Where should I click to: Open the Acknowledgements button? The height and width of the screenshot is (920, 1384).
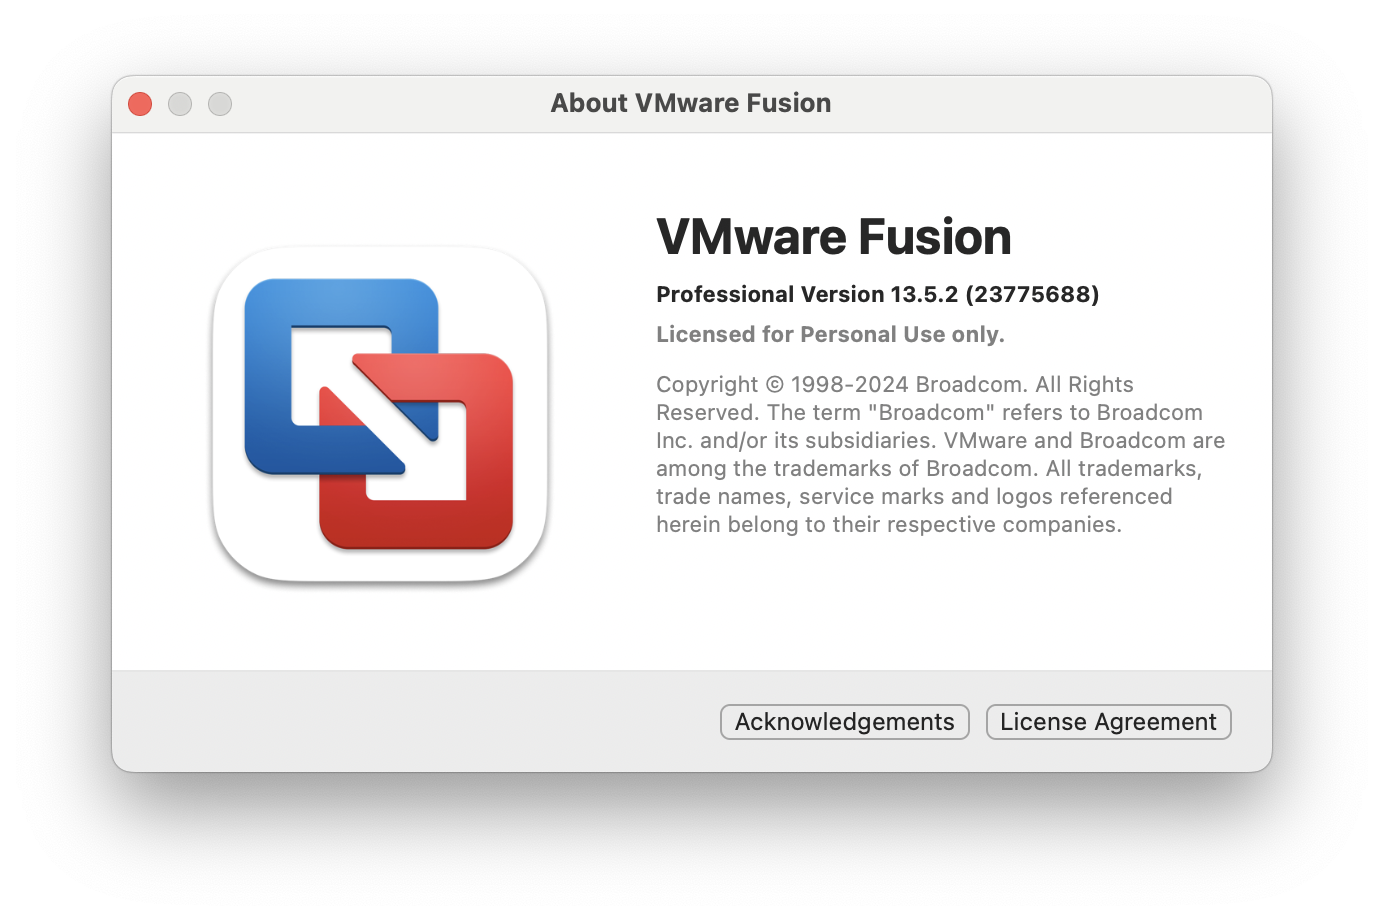[844, 722]
